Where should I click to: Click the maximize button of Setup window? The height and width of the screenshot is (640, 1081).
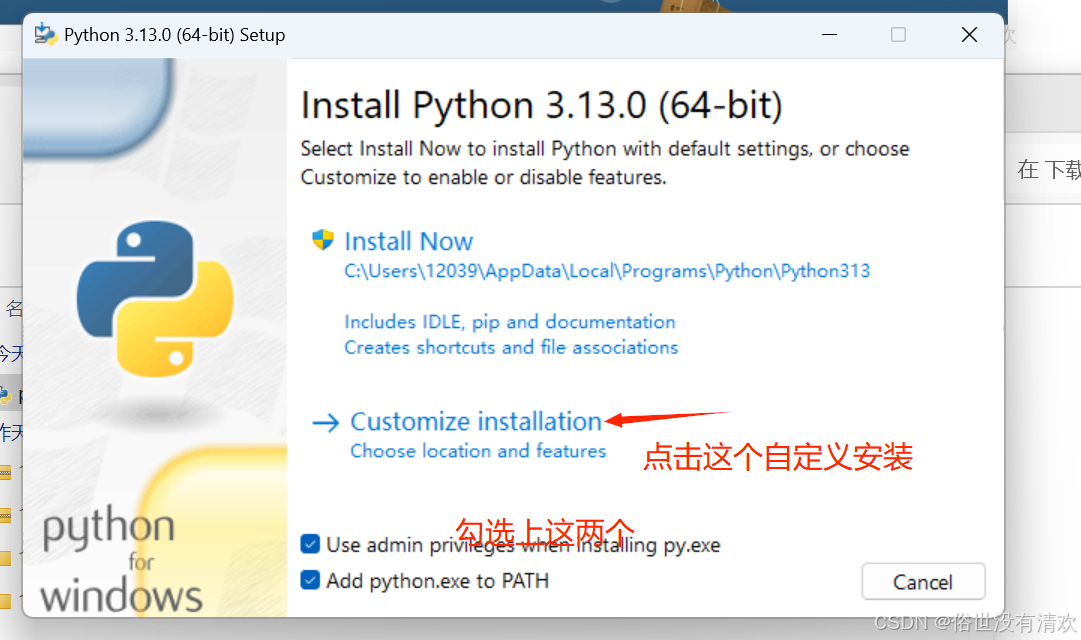click(898, 34)
